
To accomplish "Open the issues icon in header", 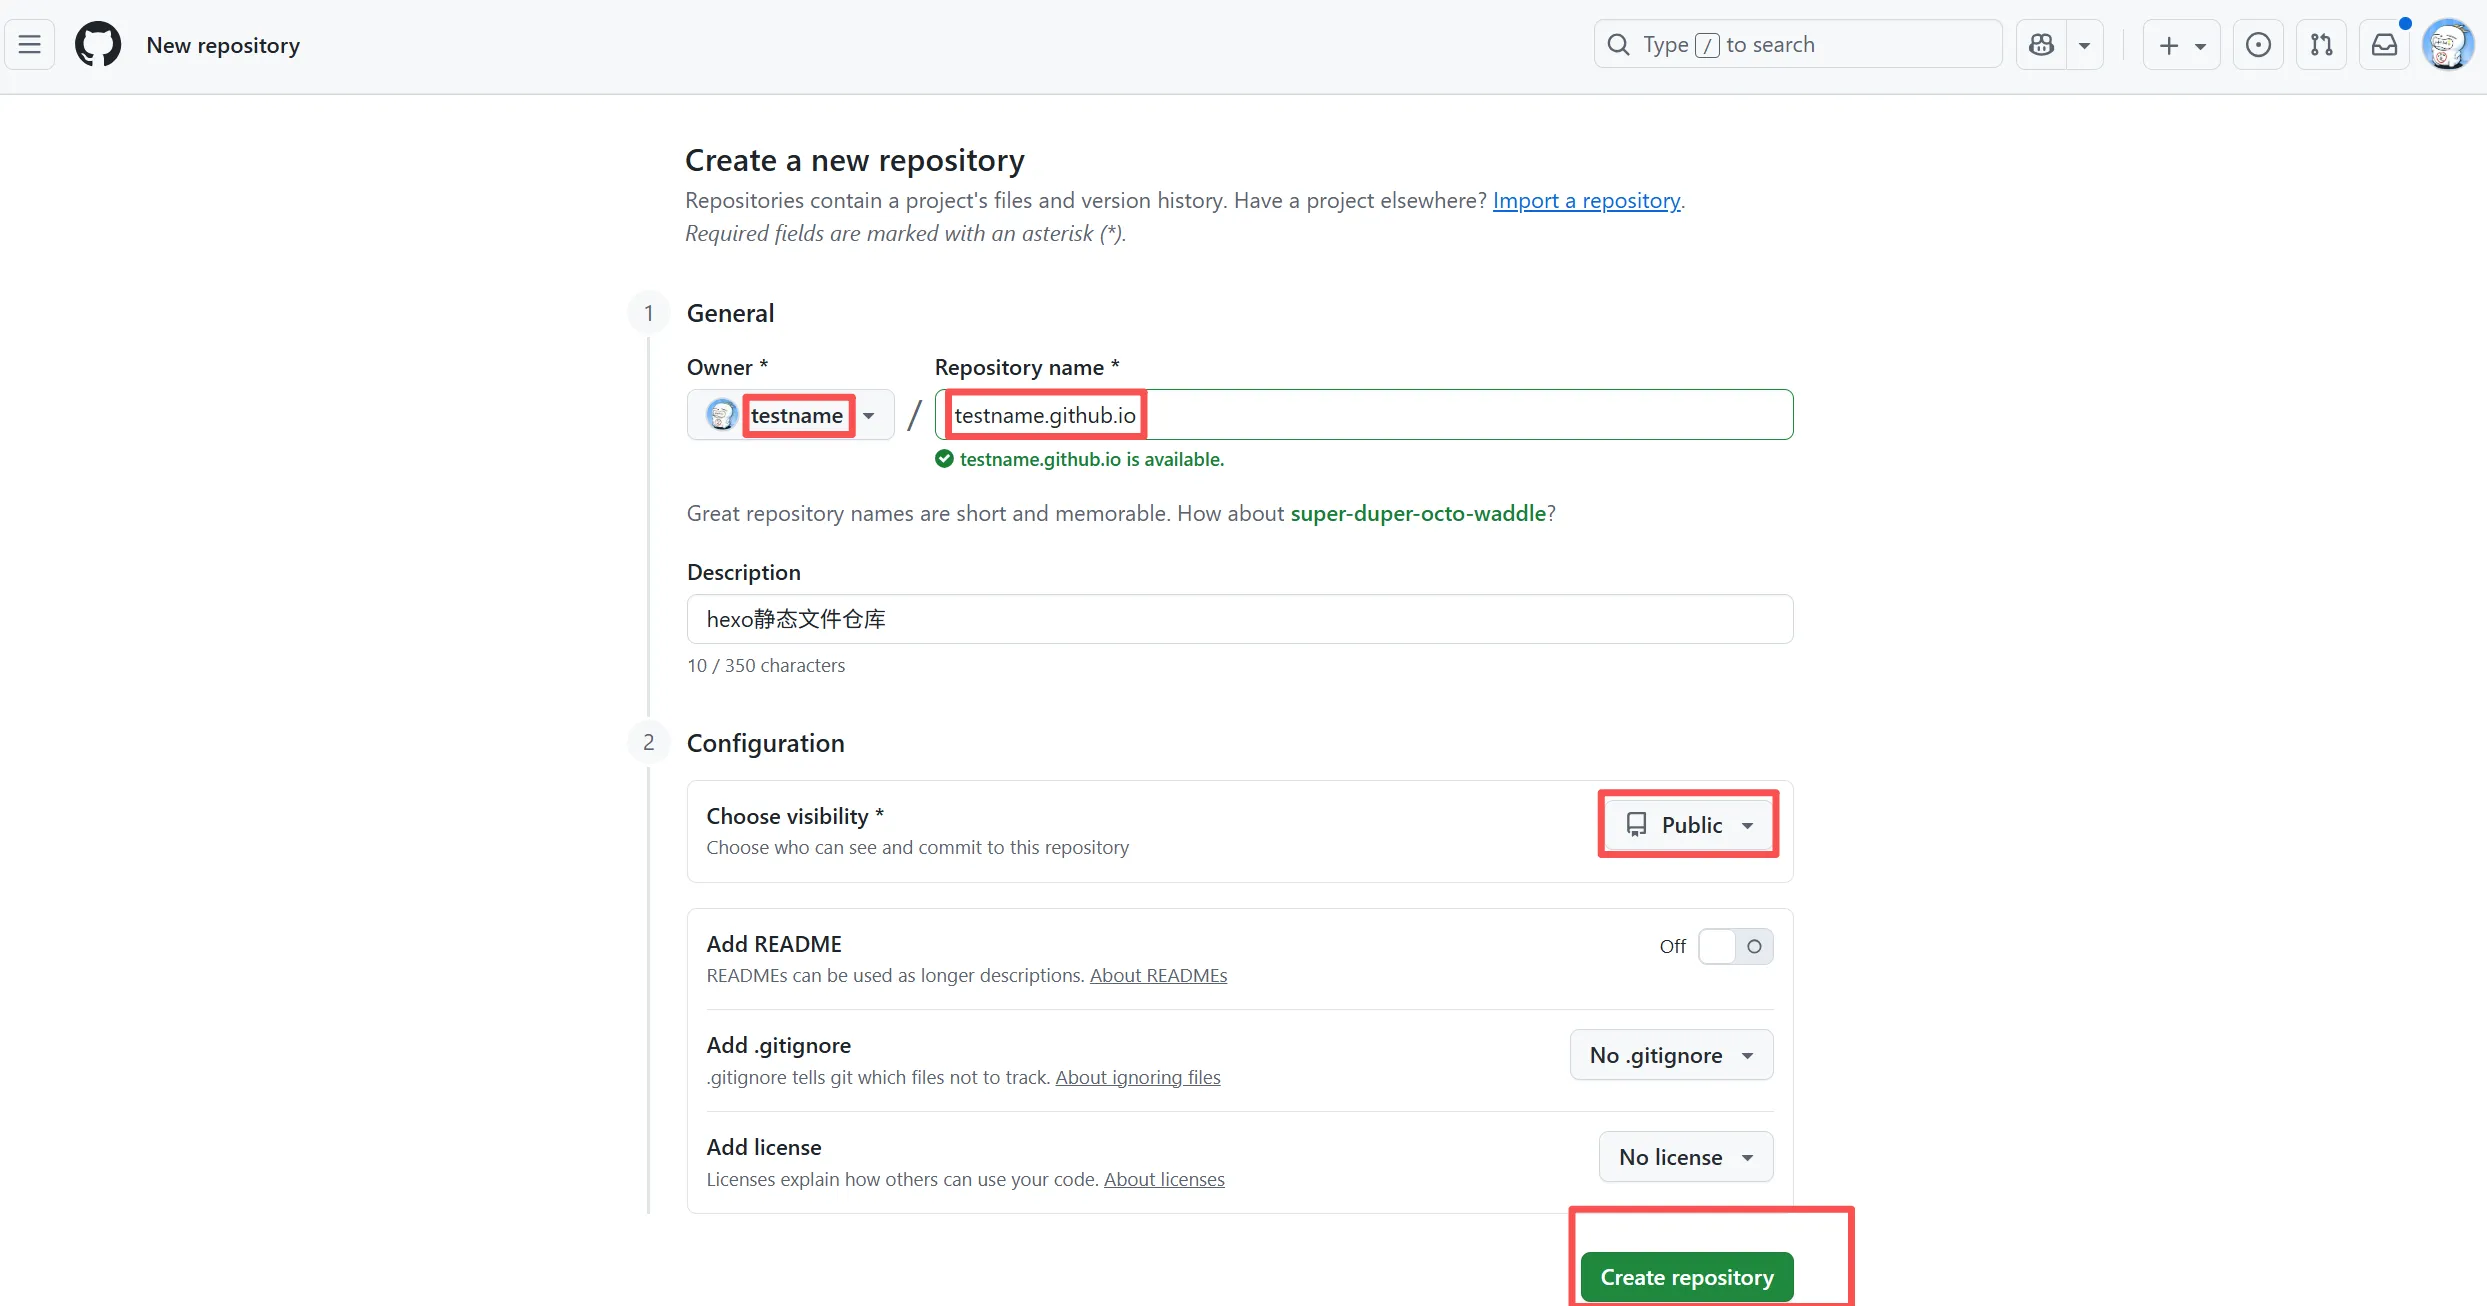I will pyautogui.click(x=2258, y=45).
